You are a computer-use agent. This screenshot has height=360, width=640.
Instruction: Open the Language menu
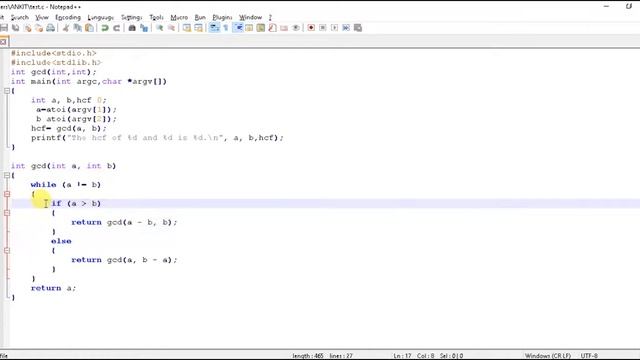tap(100, 17)
